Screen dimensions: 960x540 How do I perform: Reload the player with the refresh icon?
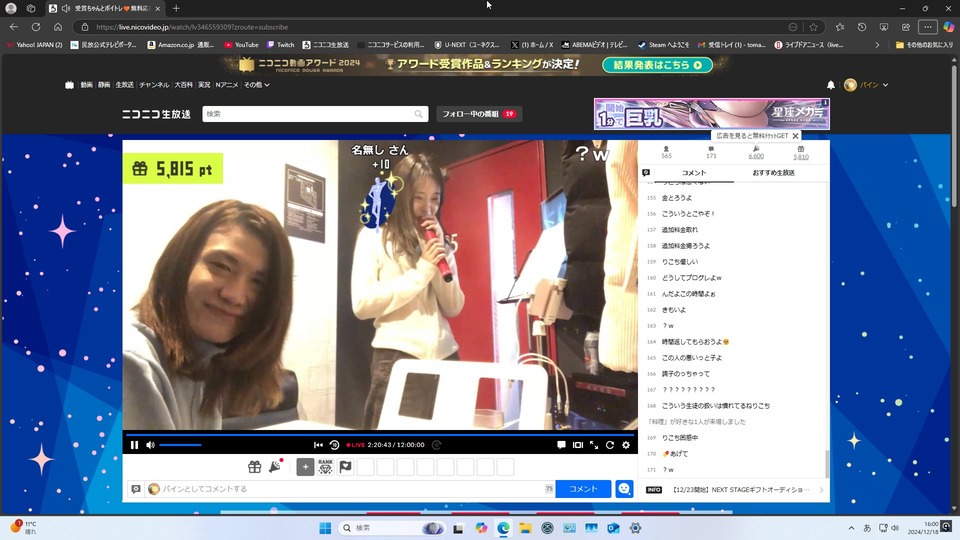click(610, 445)
